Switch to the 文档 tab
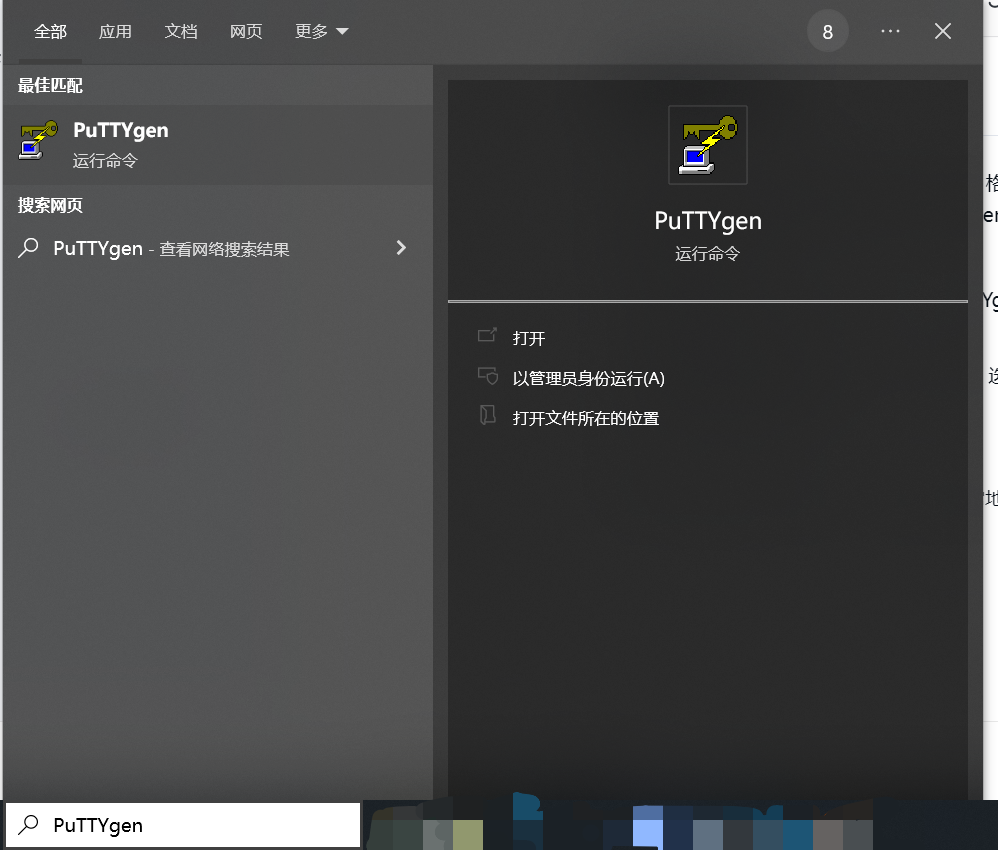This screenshot has width=998, height=850. point(181,31)
